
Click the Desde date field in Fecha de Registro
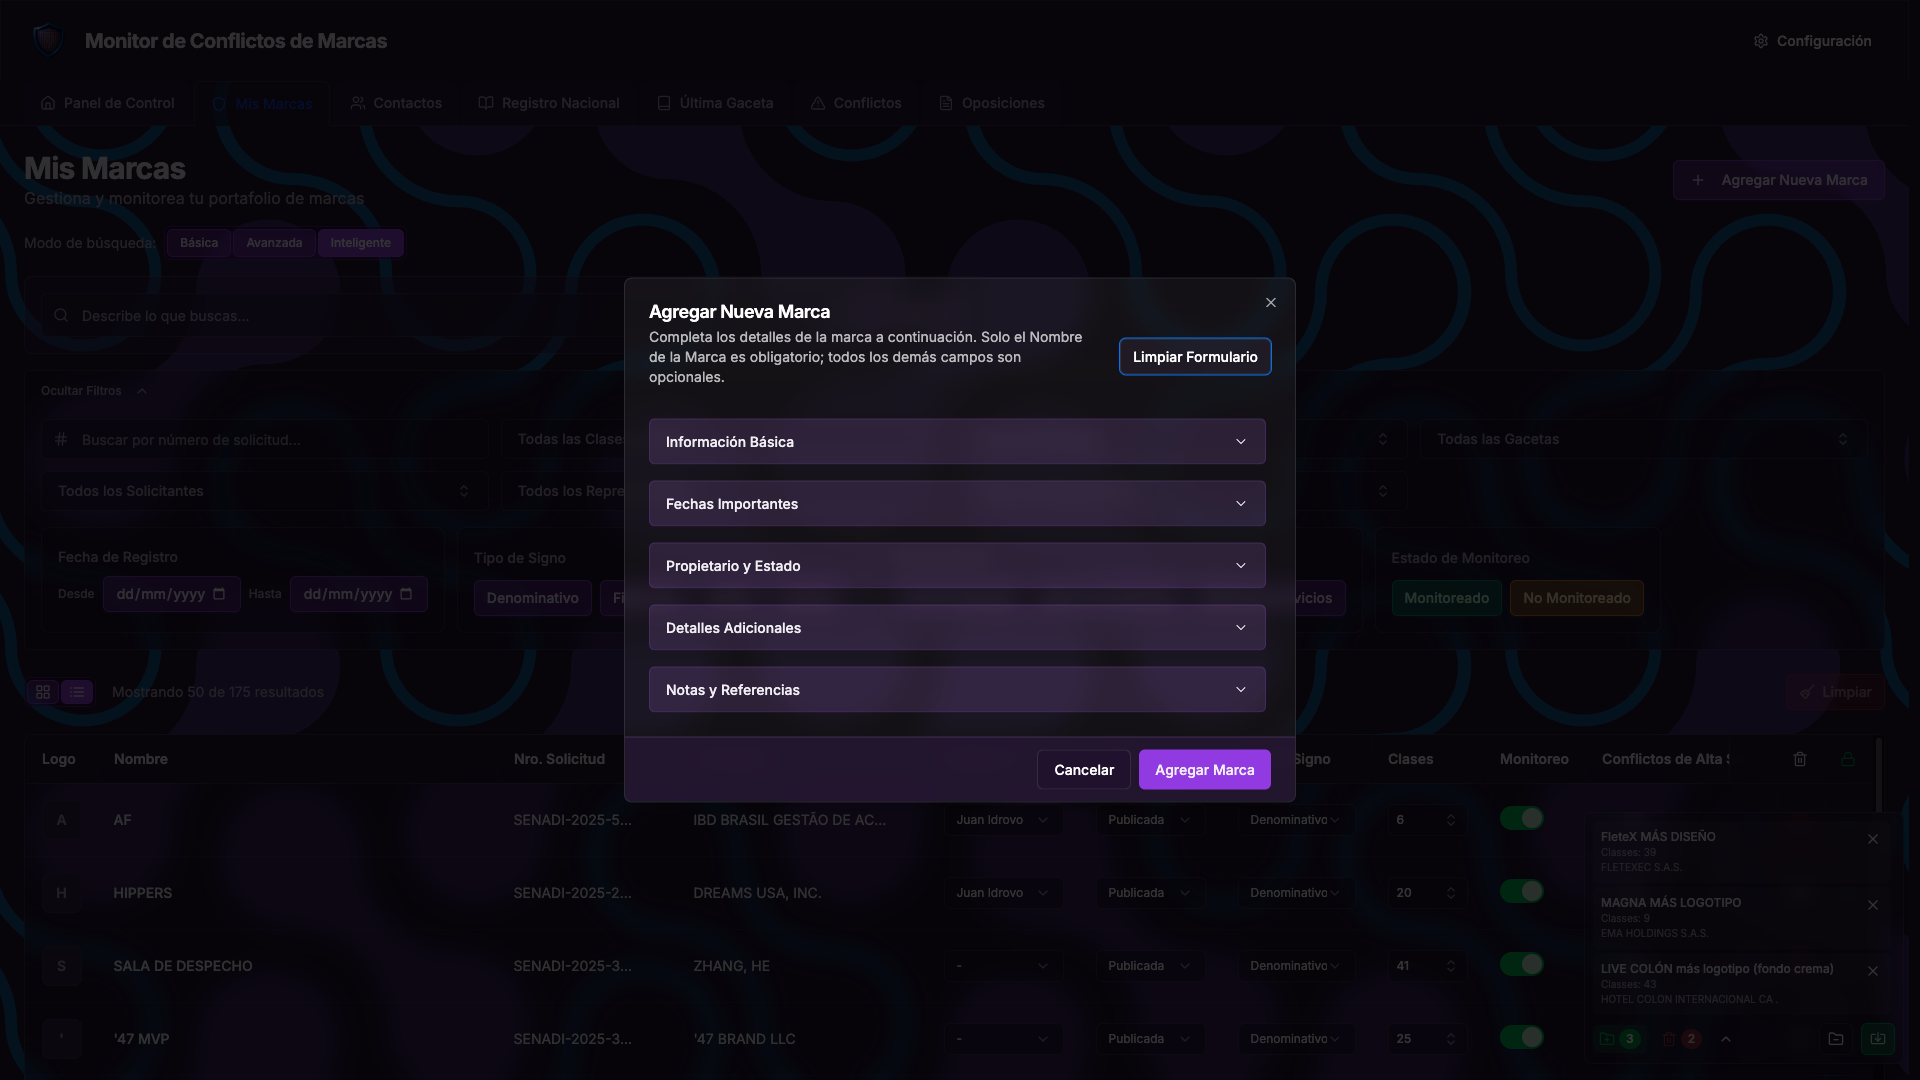171,593
